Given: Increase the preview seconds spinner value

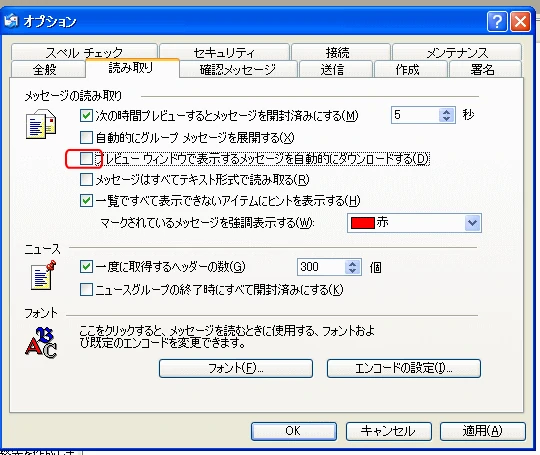Looking at the screenshot, I should coord(447,112).
